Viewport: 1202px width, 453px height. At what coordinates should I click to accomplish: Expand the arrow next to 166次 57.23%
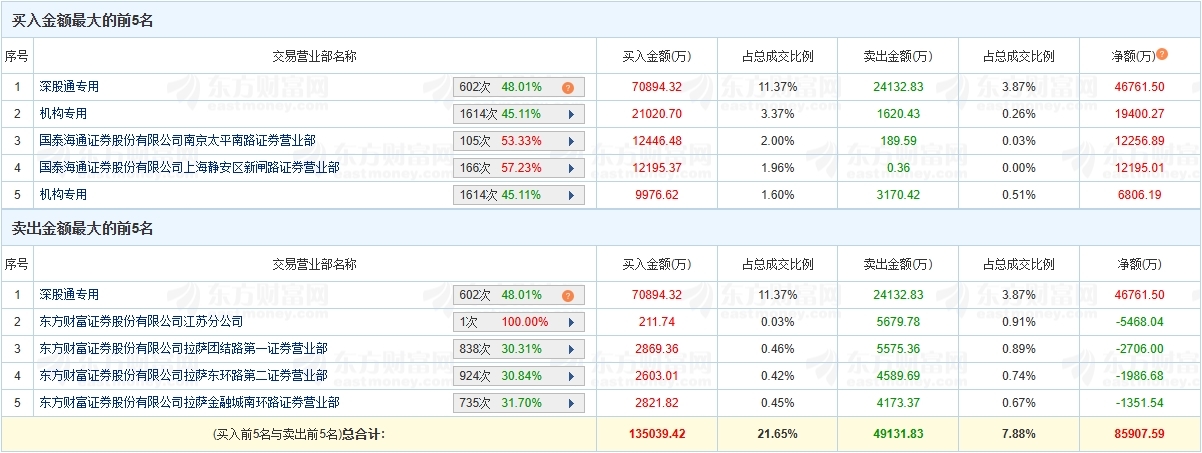pos(571,168)
